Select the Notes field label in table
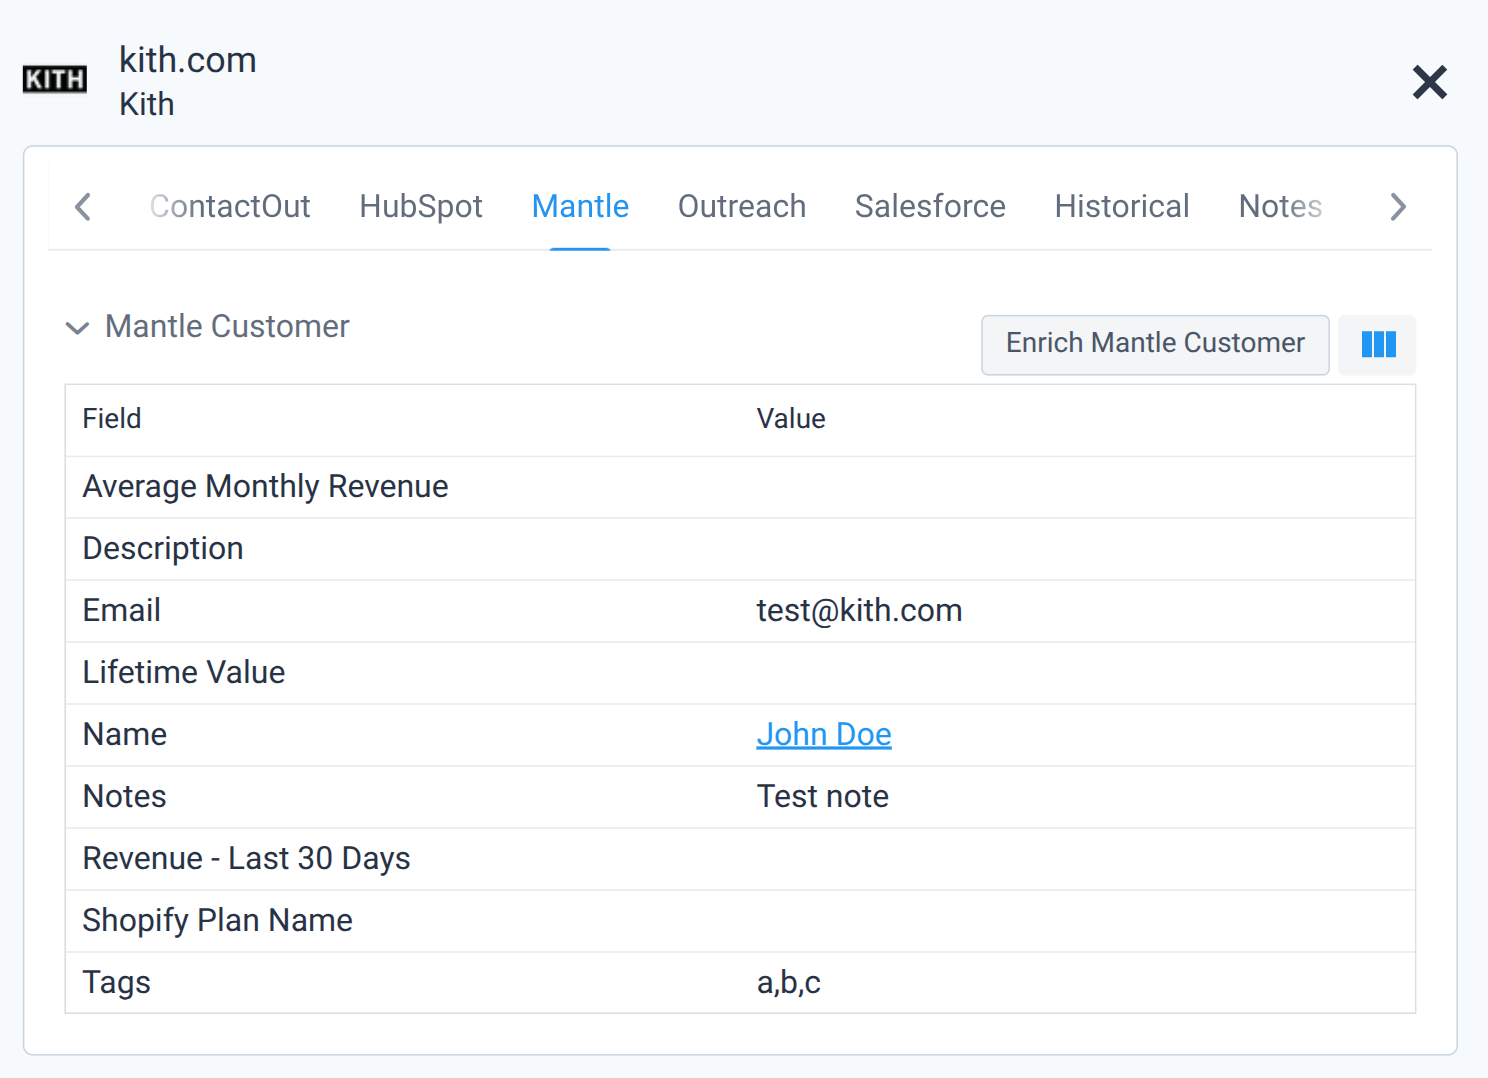This screenshot has width=1488, height=1078. [x=124, y=796]
